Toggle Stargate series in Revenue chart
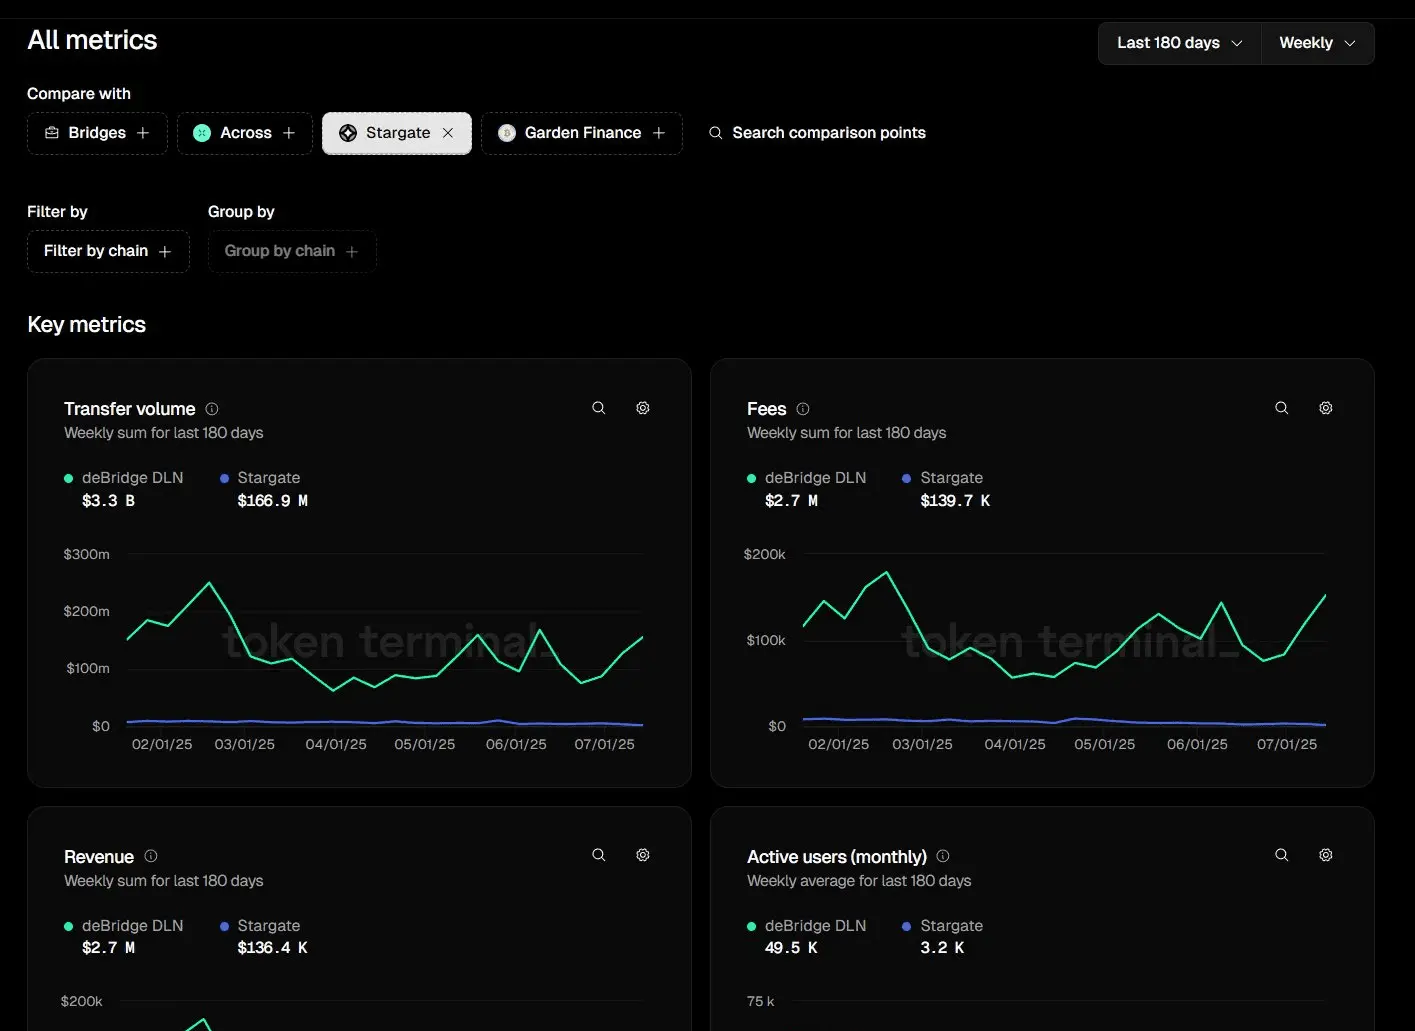This screenshot has height=1031, width=1415. [x=260, y=926]
